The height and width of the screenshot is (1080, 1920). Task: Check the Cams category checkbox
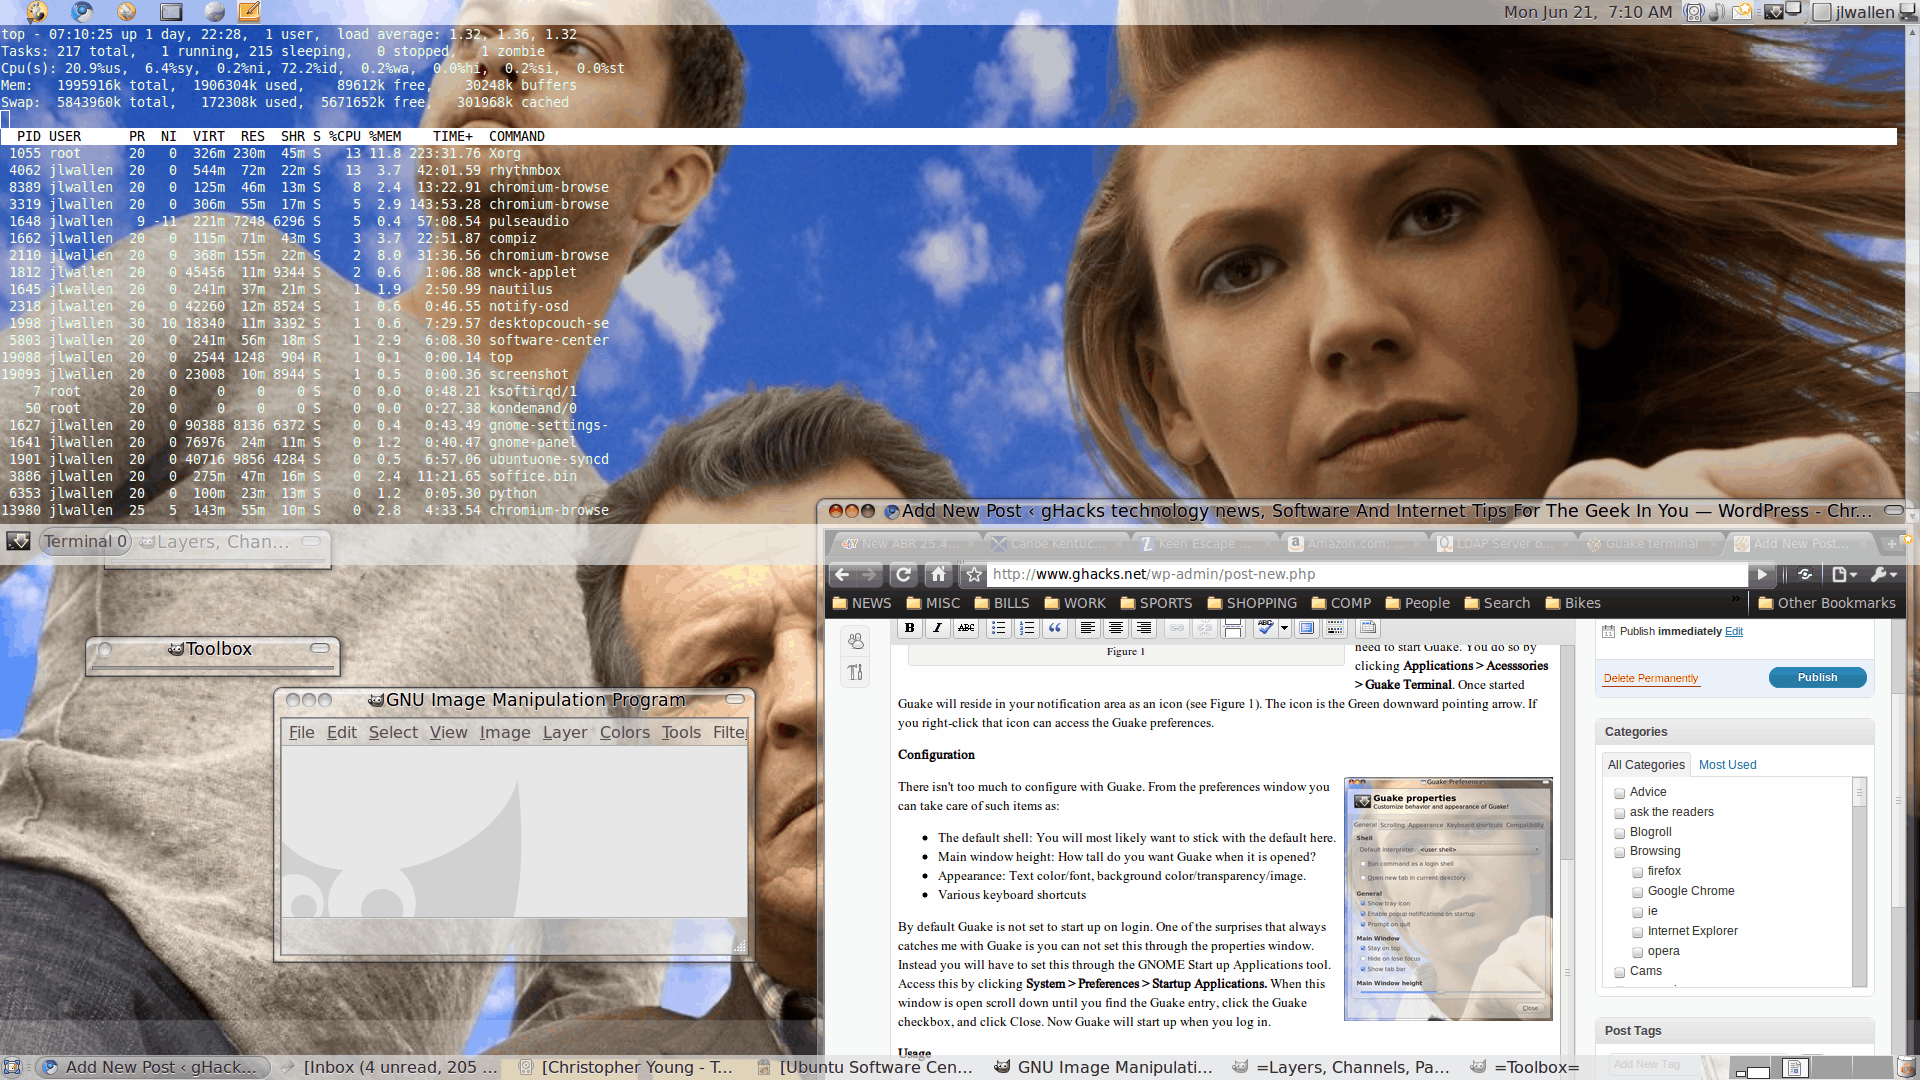pyautogui.click(x=1619, y=972)
